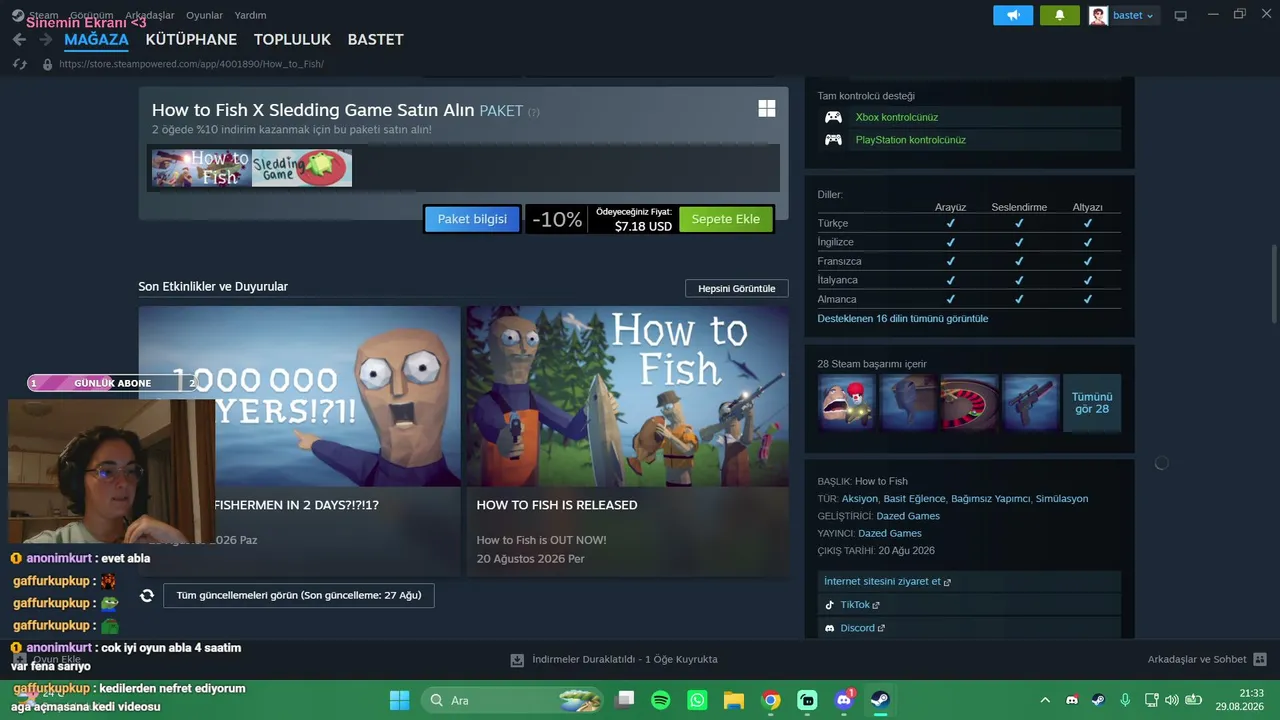Open the Yardım menu
Screen dimensions: 1280x720
pos(250,15)
